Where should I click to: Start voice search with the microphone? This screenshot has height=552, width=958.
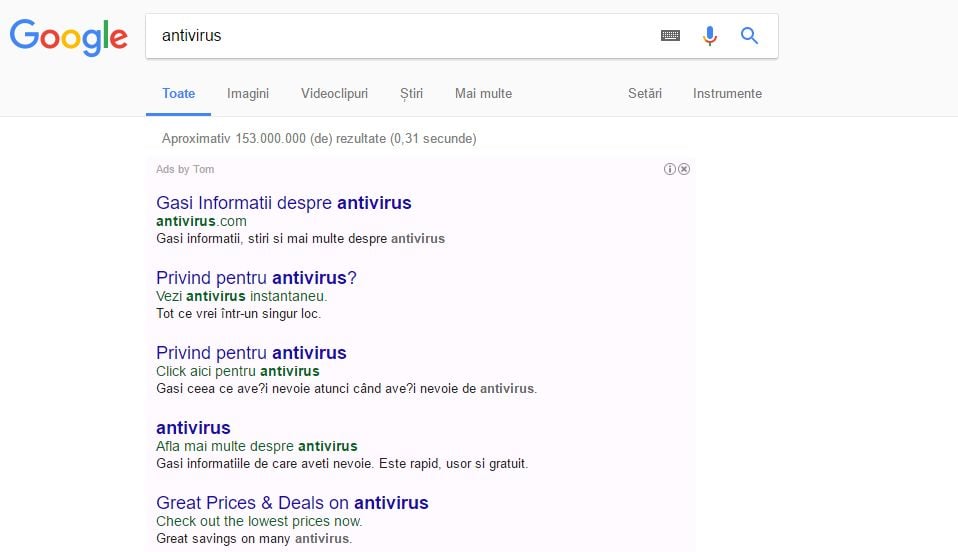tap(710, 36)
